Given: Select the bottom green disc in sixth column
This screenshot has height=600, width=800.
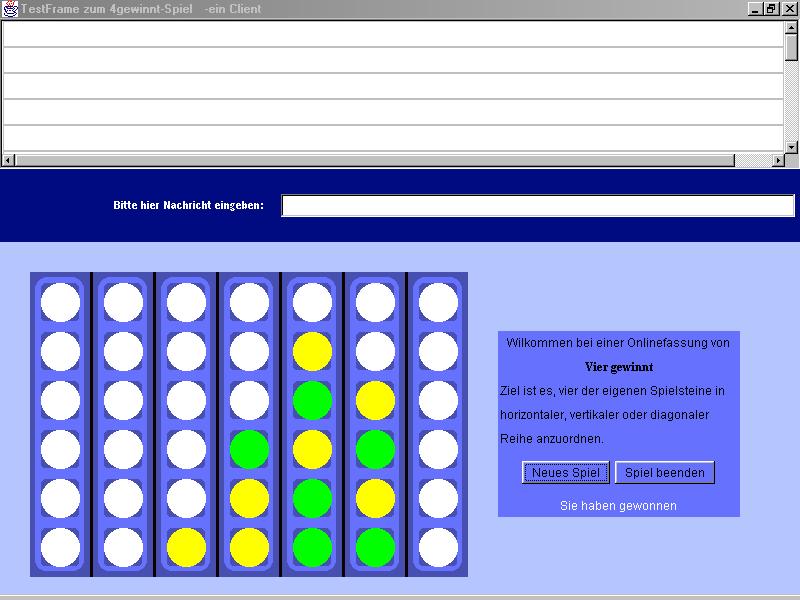Looking at the screenshot, I should point(375,547).
